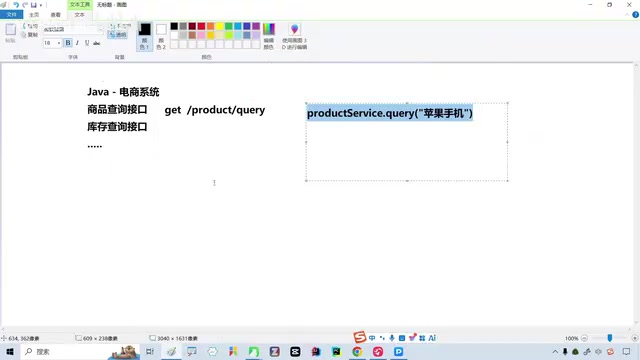The height and width of the screenshot is (360, 640).
Task: Pick the purple color swatch
Action: click(x=256, y=26)
